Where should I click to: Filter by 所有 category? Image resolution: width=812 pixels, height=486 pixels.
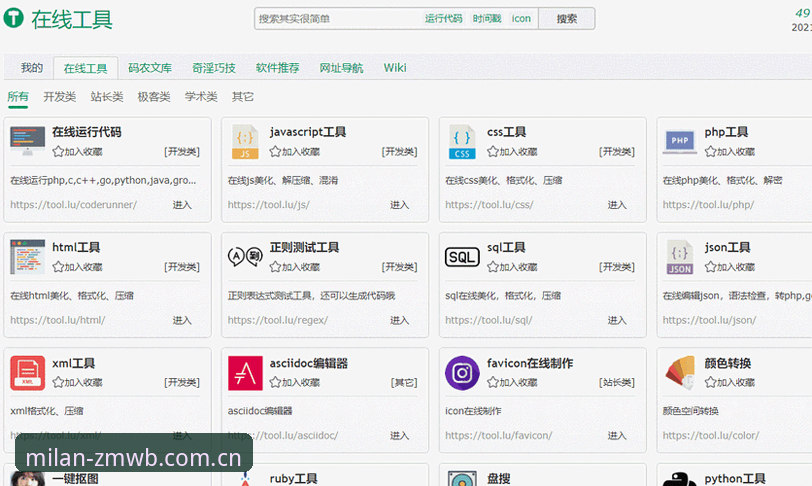point(18,96)
